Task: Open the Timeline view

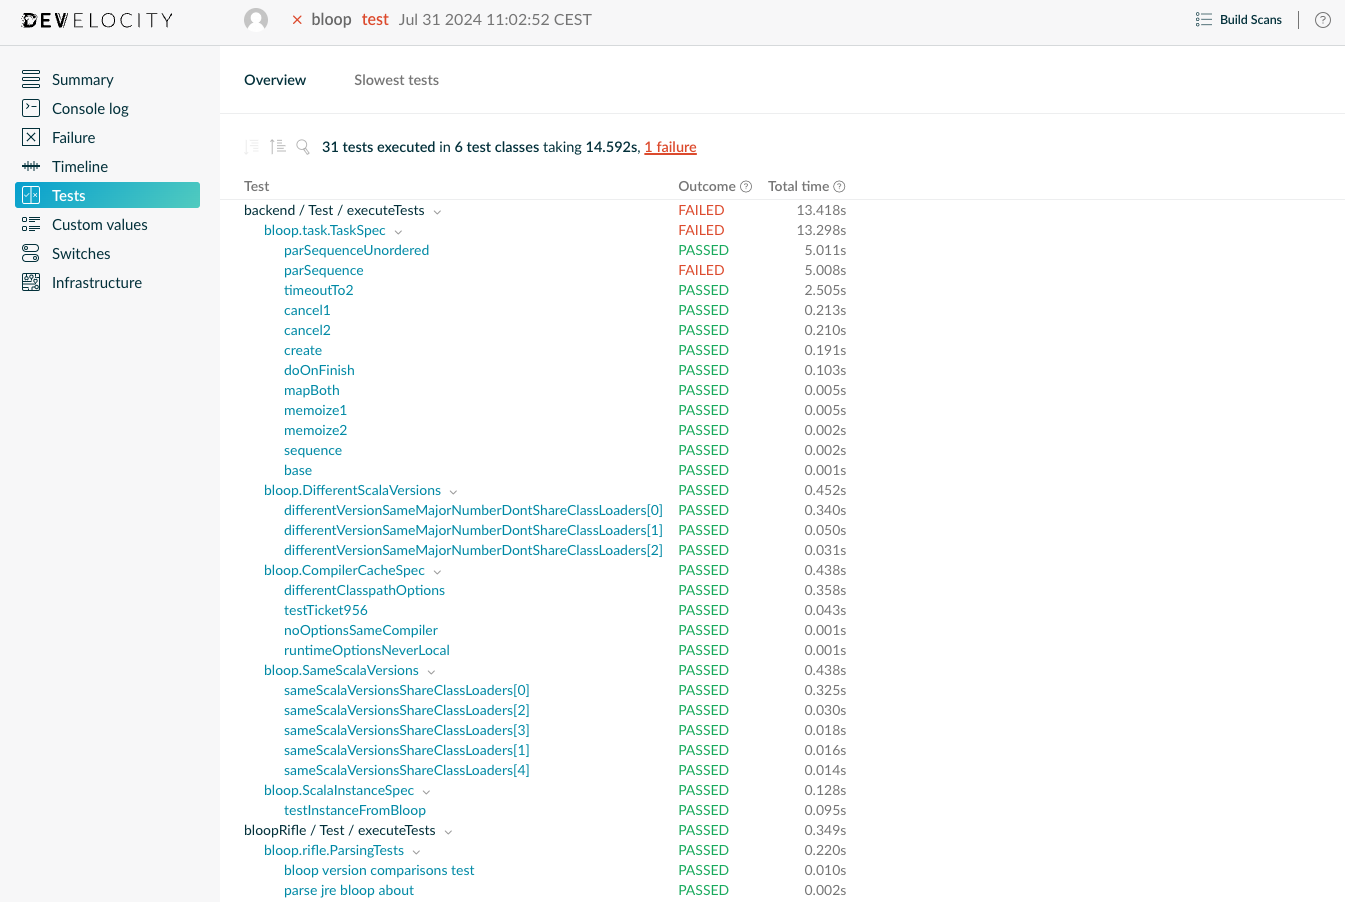Action: click(x=82, y=166)
